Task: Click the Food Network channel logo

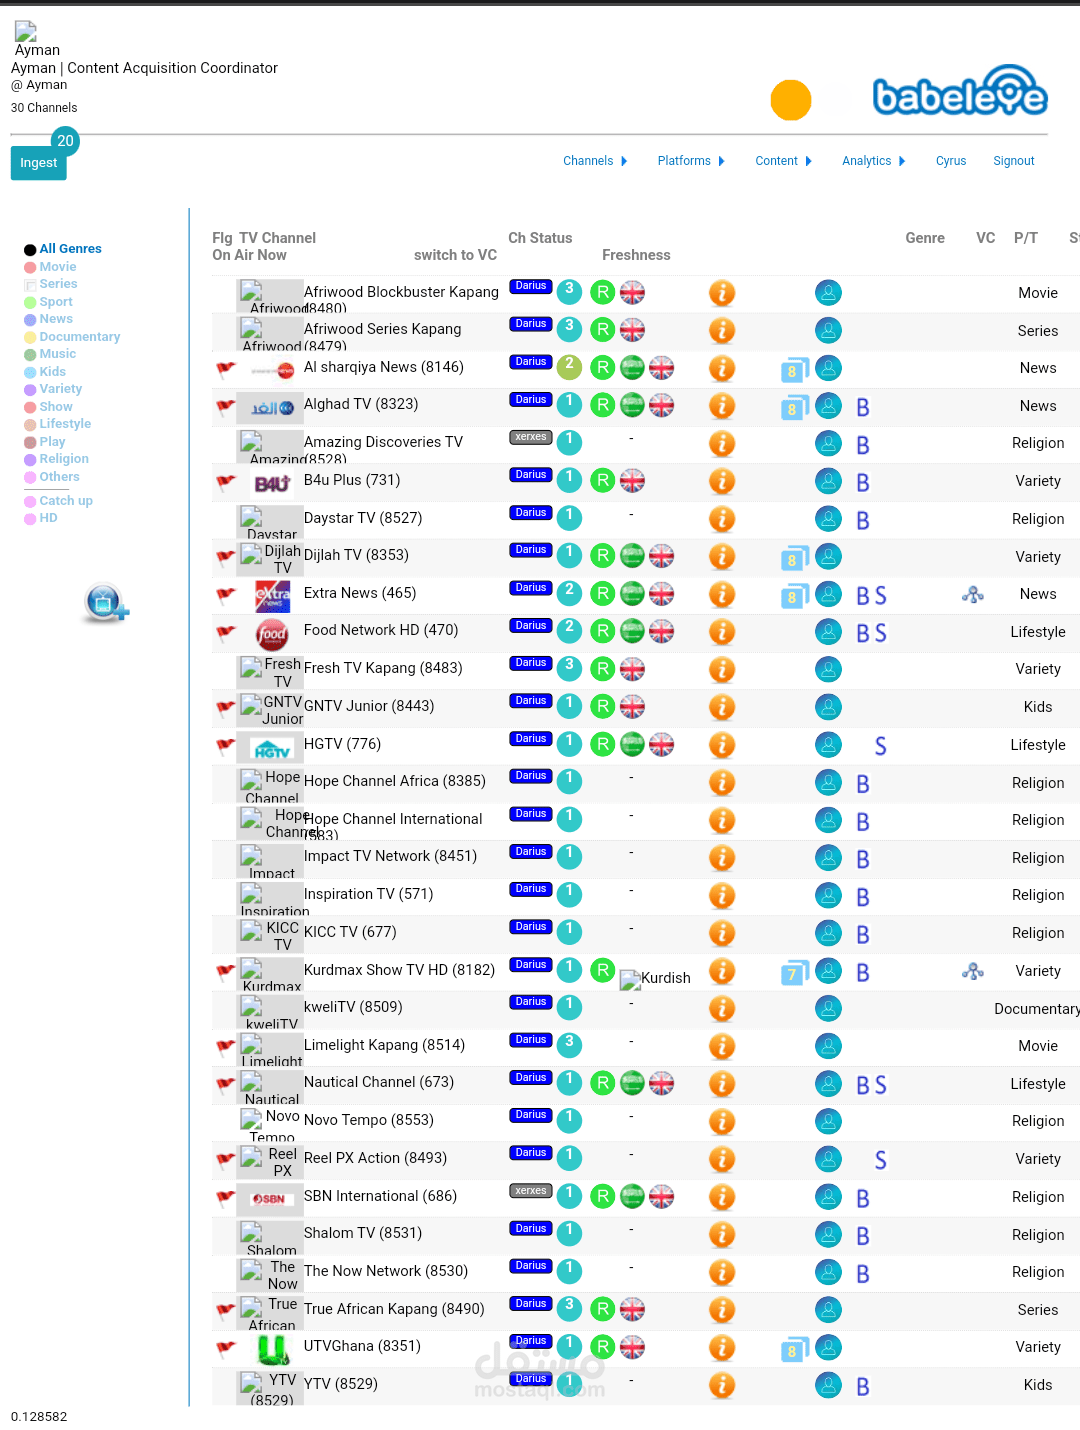Action: tap(271, 634)
